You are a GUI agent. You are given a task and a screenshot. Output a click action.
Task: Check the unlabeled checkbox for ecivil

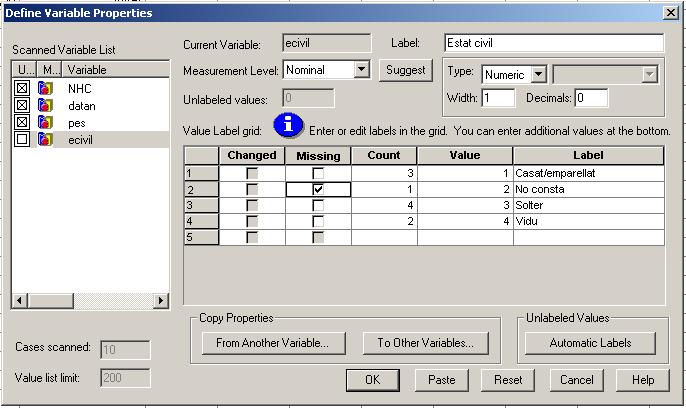(x=22, y=139)
